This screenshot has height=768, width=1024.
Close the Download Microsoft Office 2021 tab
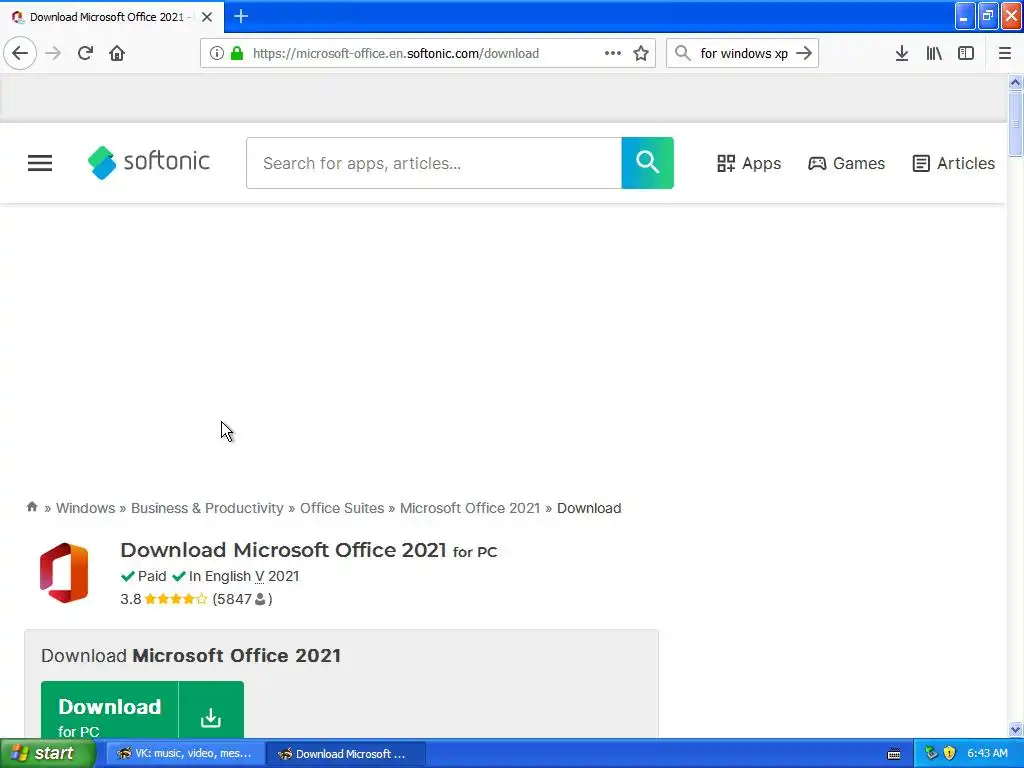pyautogui.click(x=207, y=17)
